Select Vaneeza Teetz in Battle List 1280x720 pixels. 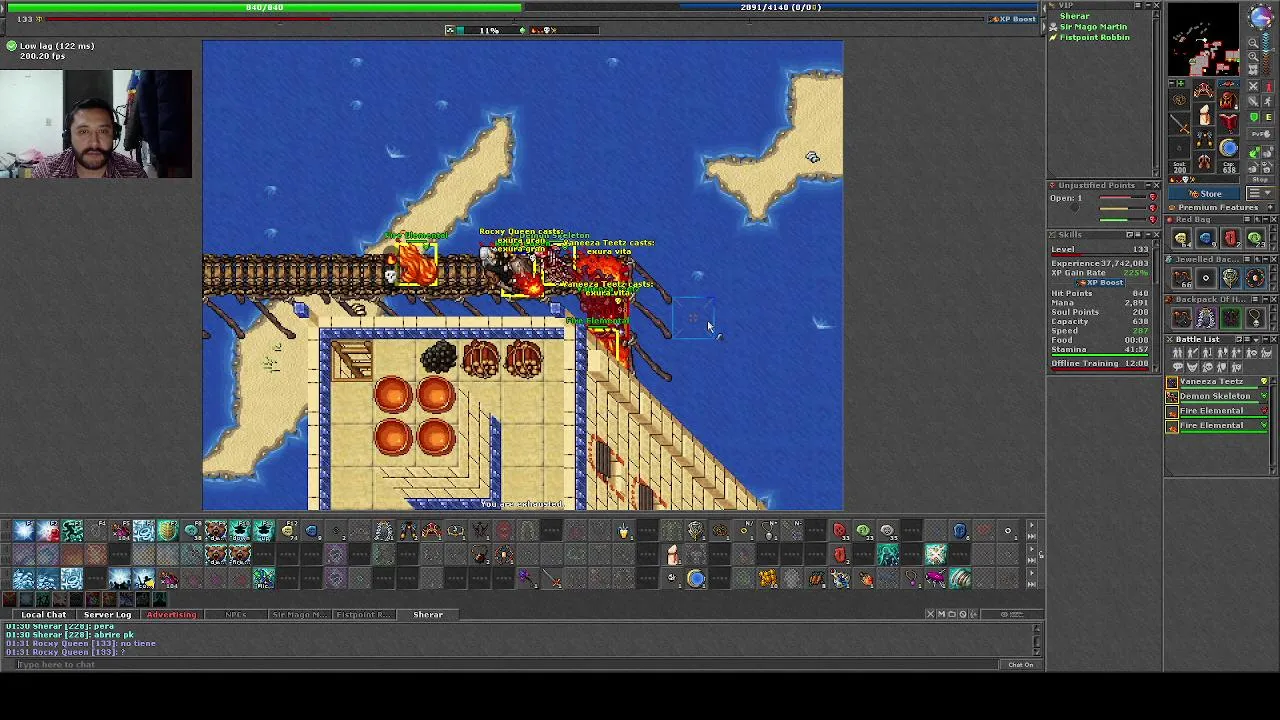1218,381
